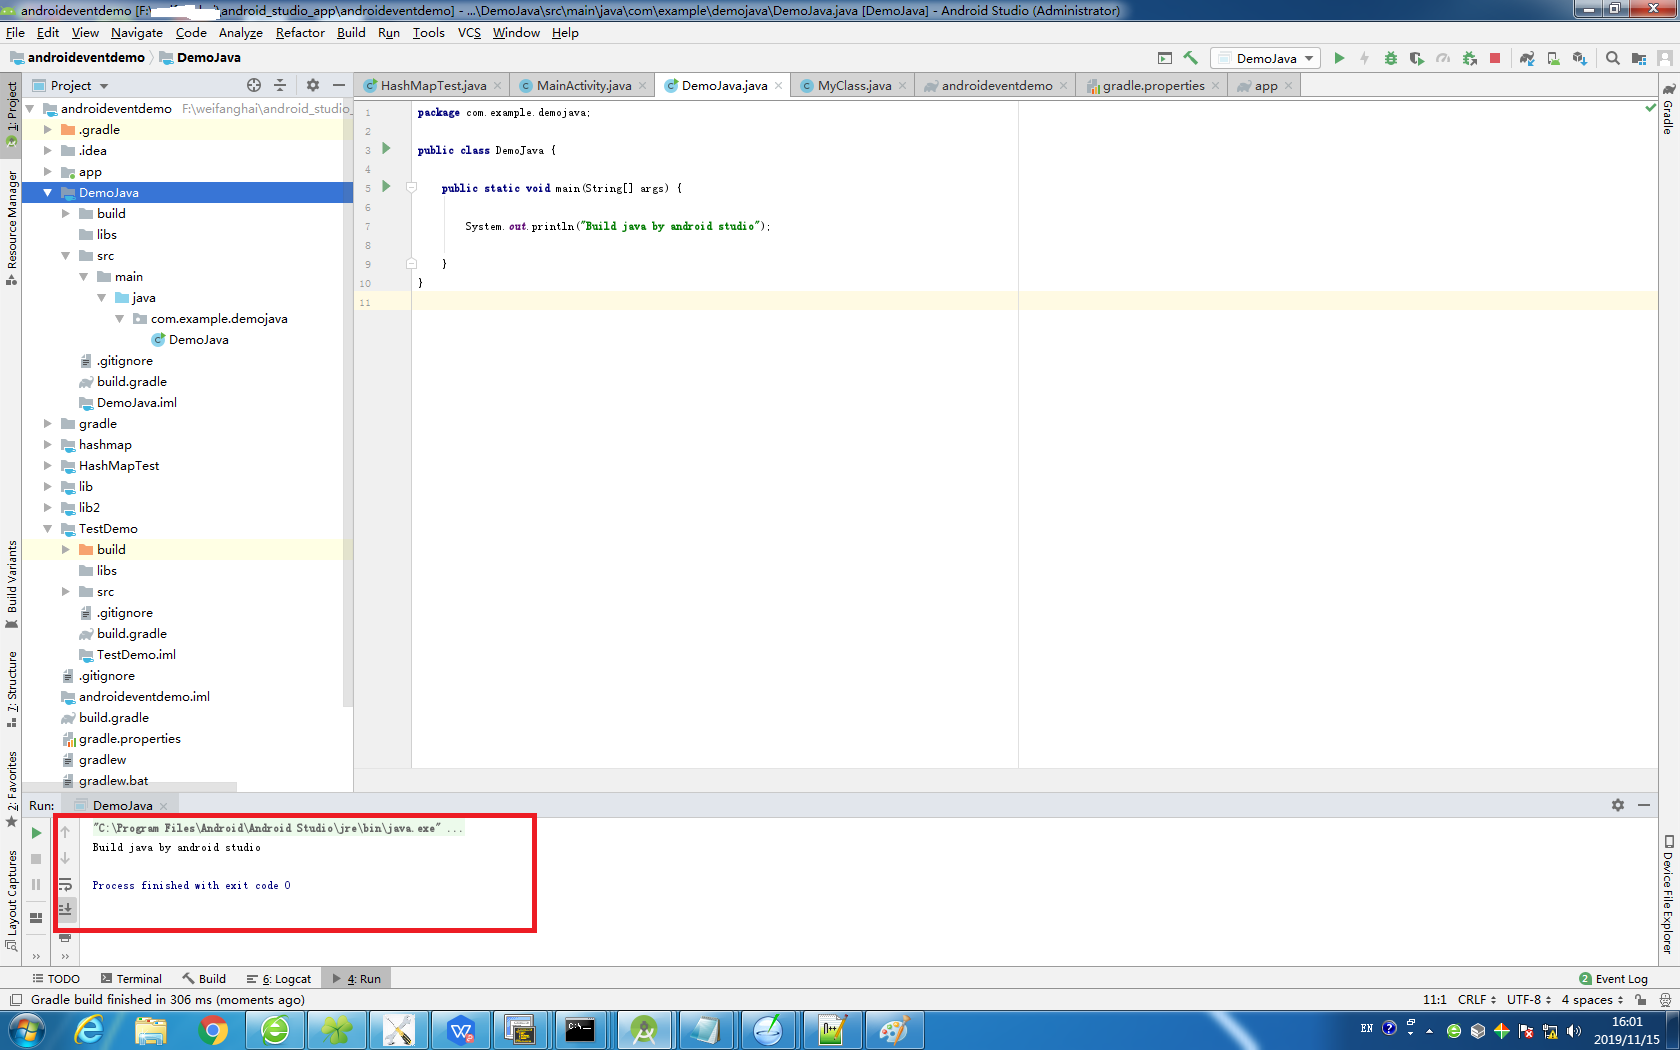This screenshot has height=1050, width=1680.
Task: Open the Build tool window
Action: 204,979
